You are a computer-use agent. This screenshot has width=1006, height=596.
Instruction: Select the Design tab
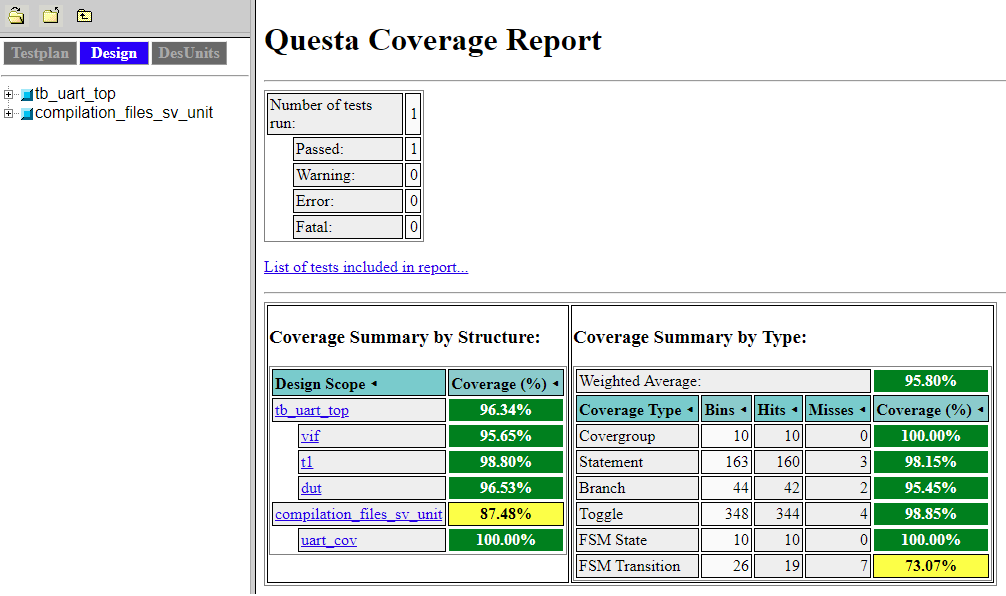pyautogui.click(x=114, y=53)
